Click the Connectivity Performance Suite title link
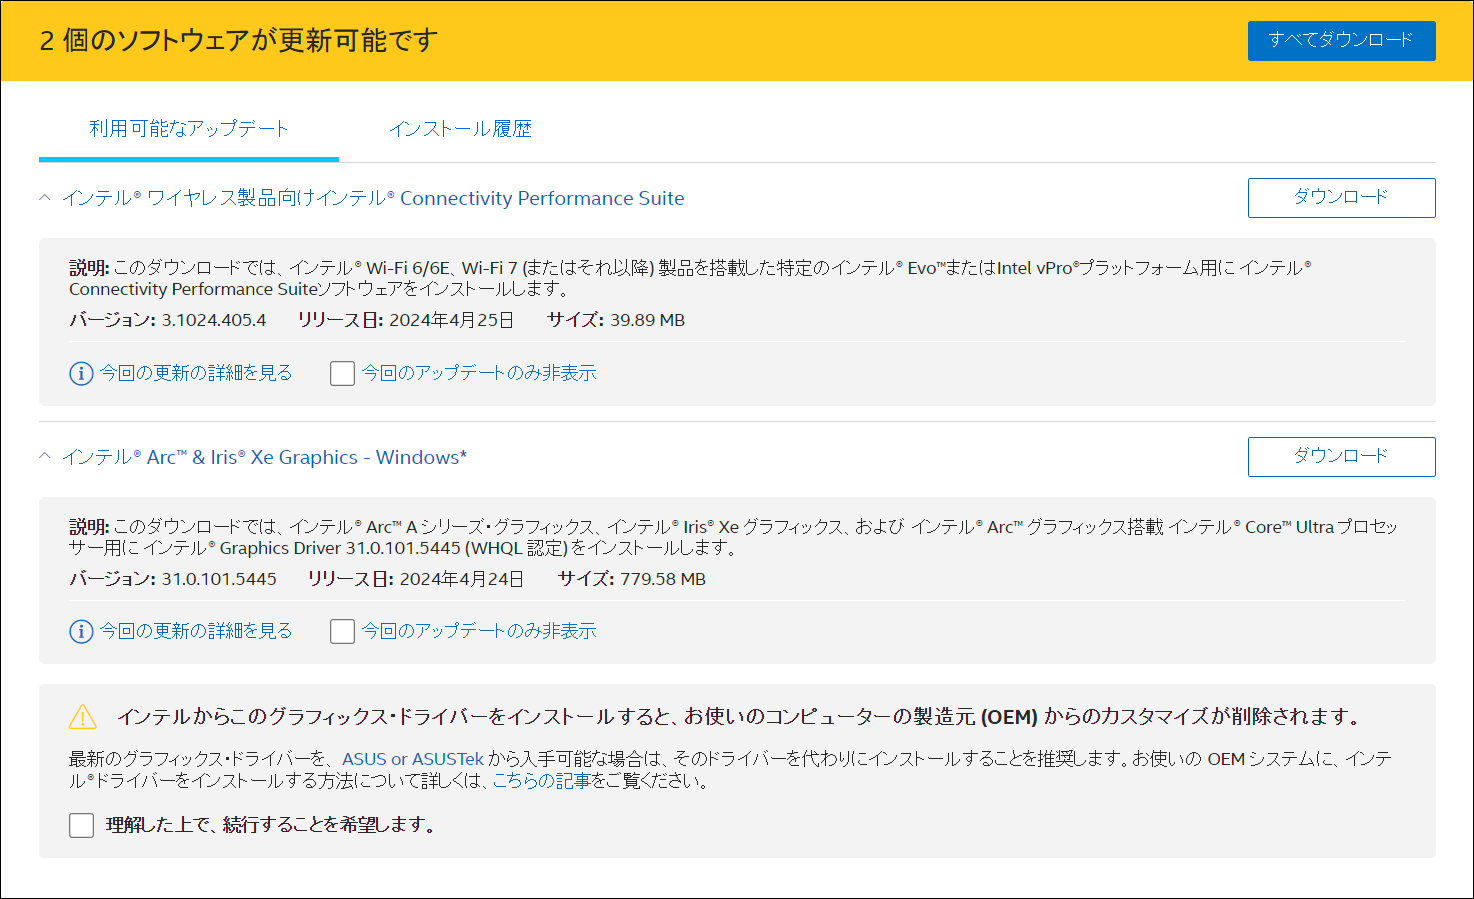 (x=373, y=198)
